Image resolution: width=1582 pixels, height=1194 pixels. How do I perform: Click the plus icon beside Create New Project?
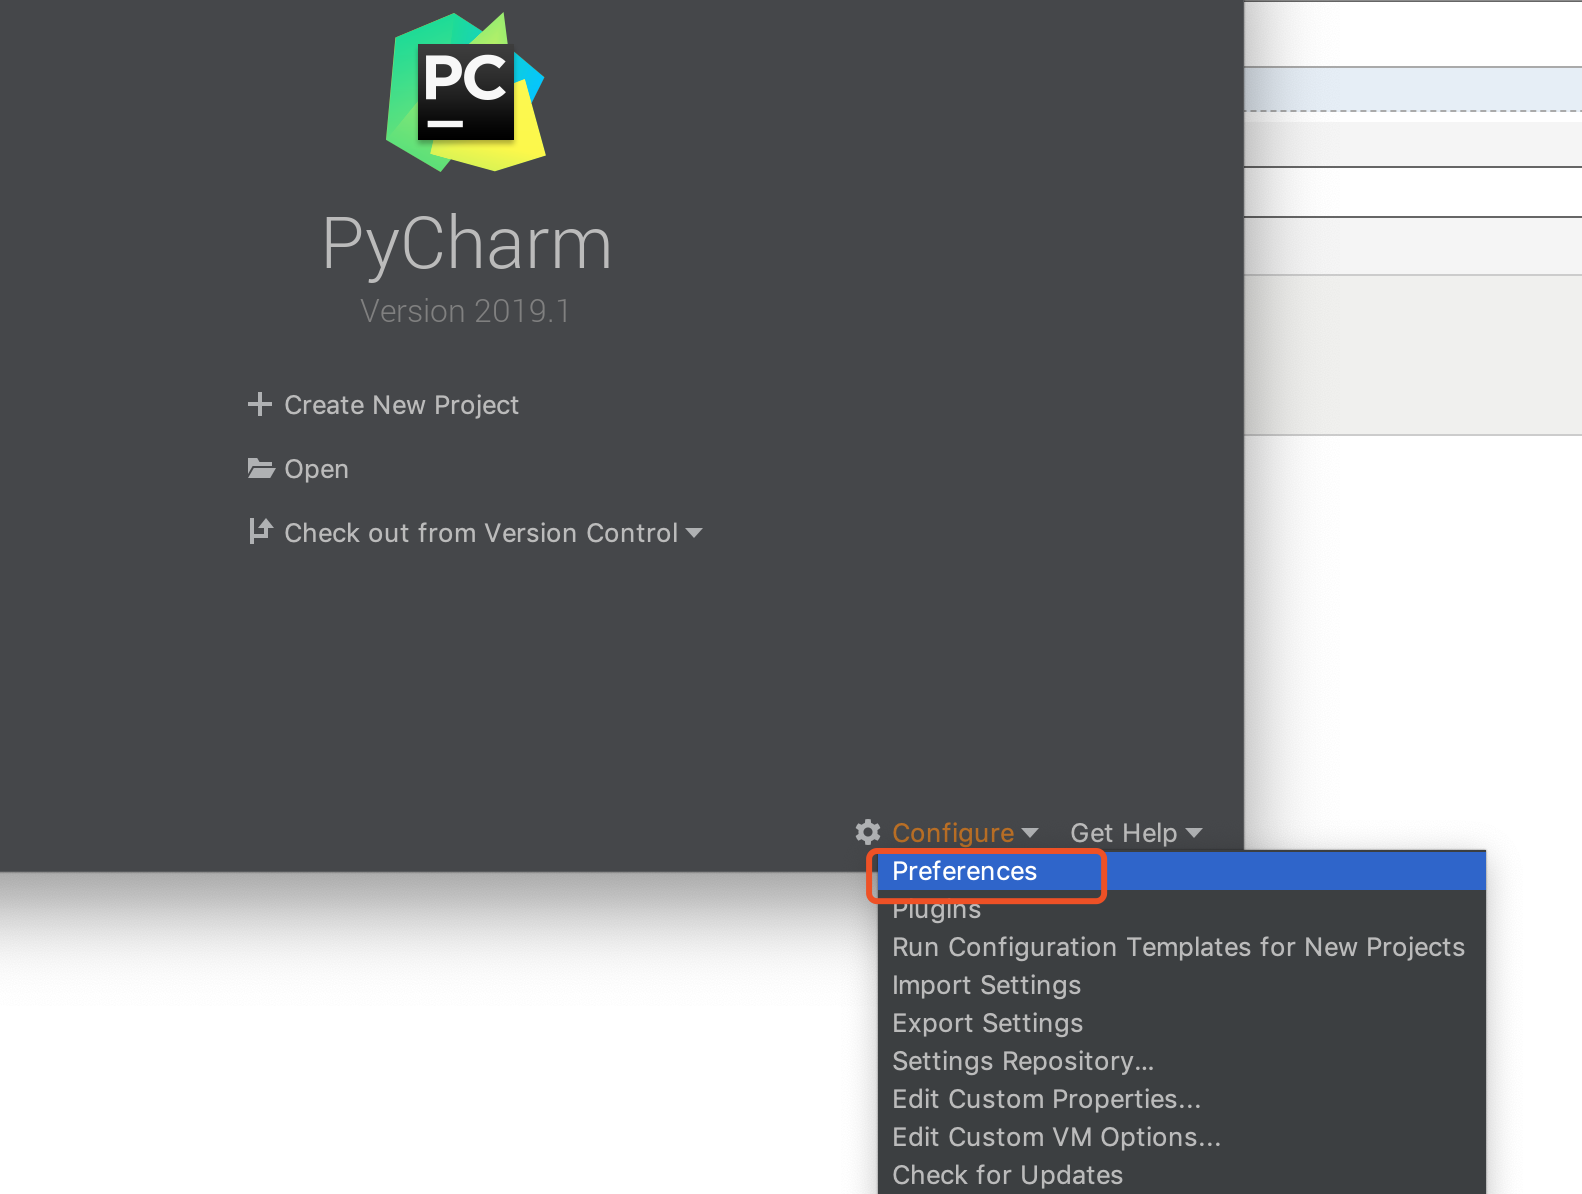(x=260, y=404)
